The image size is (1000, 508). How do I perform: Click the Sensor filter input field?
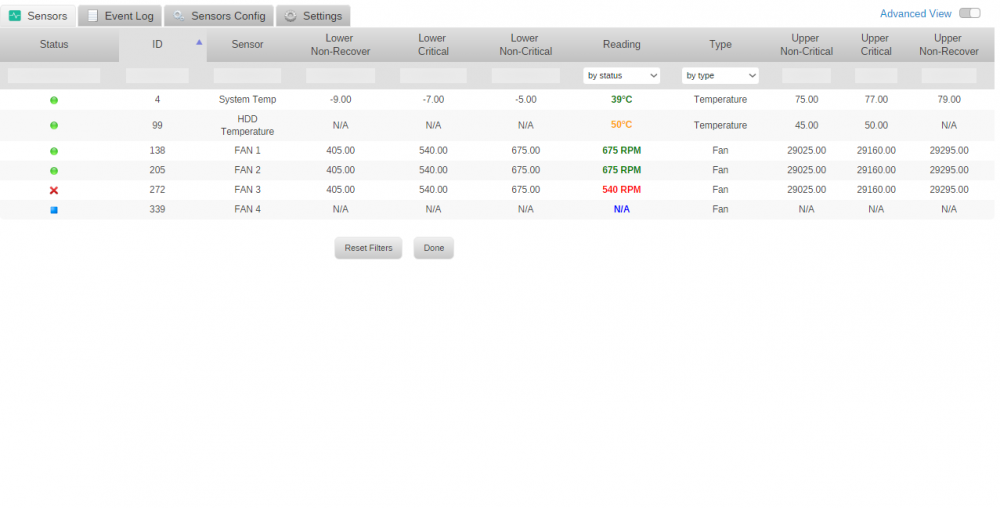click(x=247, y=76)
